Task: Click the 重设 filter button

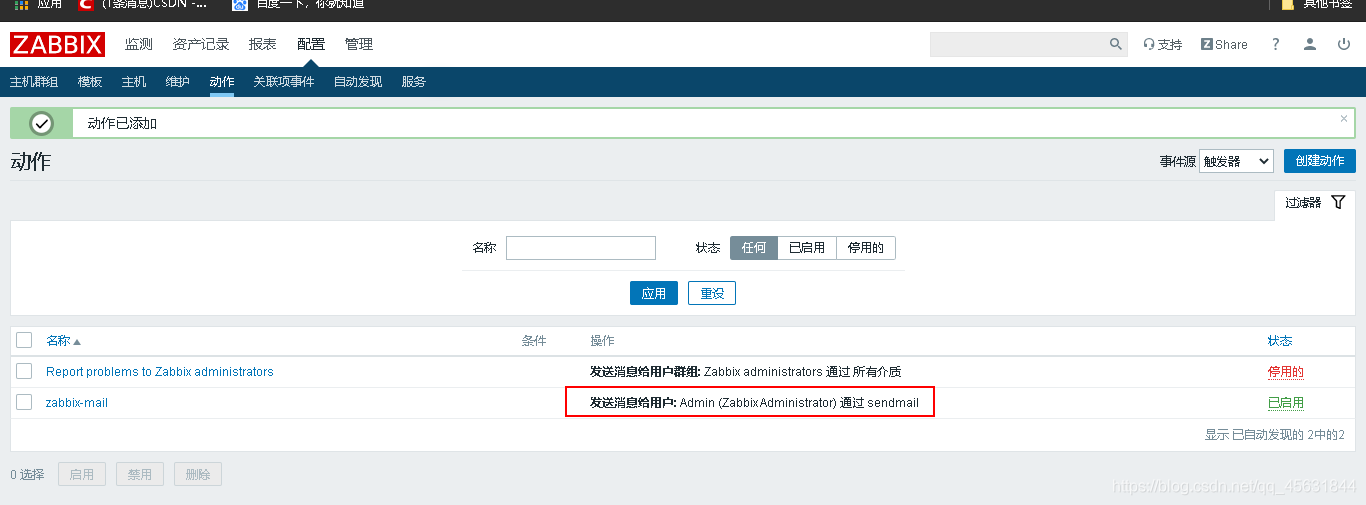Action: 712,293
